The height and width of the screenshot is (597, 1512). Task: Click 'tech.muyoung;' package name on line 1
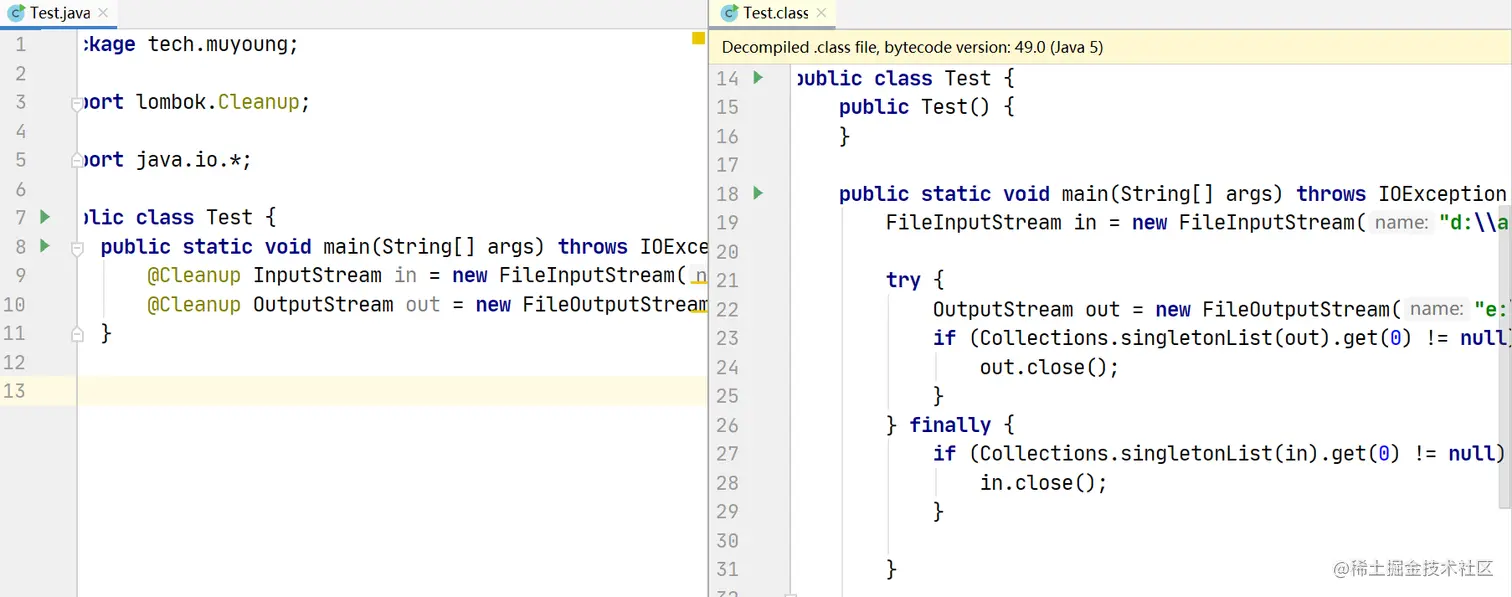pos(223,44)
